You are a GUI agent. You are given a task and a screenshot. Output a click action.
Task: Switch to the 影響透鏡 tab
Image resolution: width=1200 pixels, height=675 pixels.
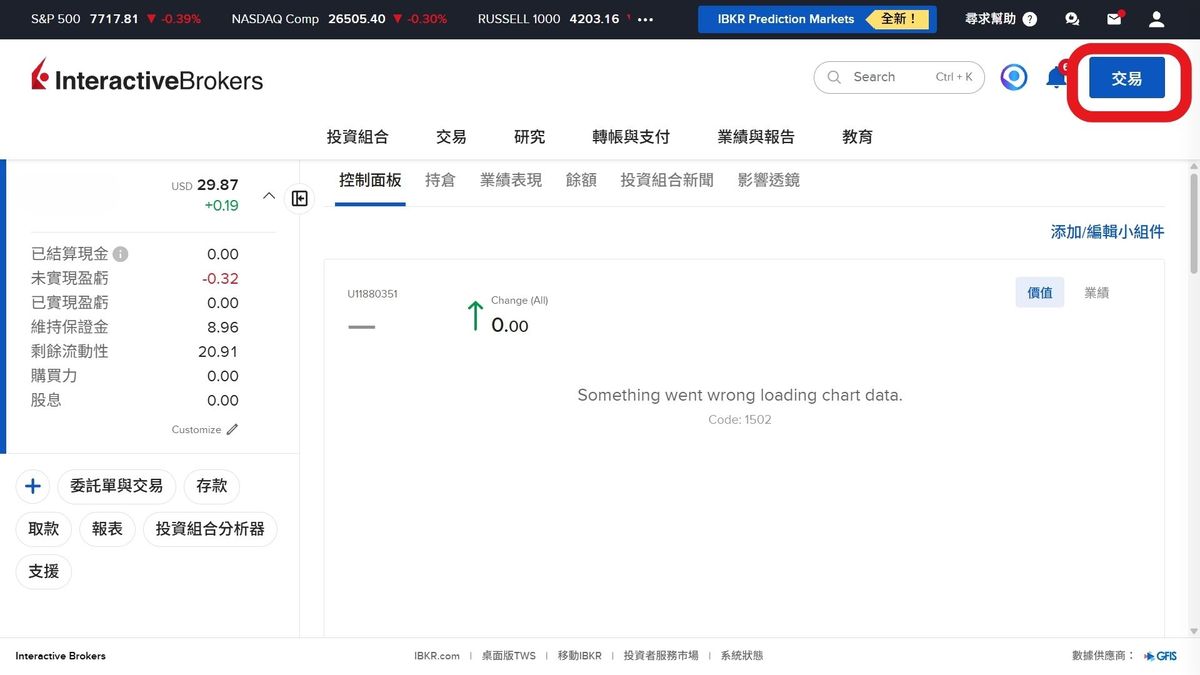click(769, 180)
